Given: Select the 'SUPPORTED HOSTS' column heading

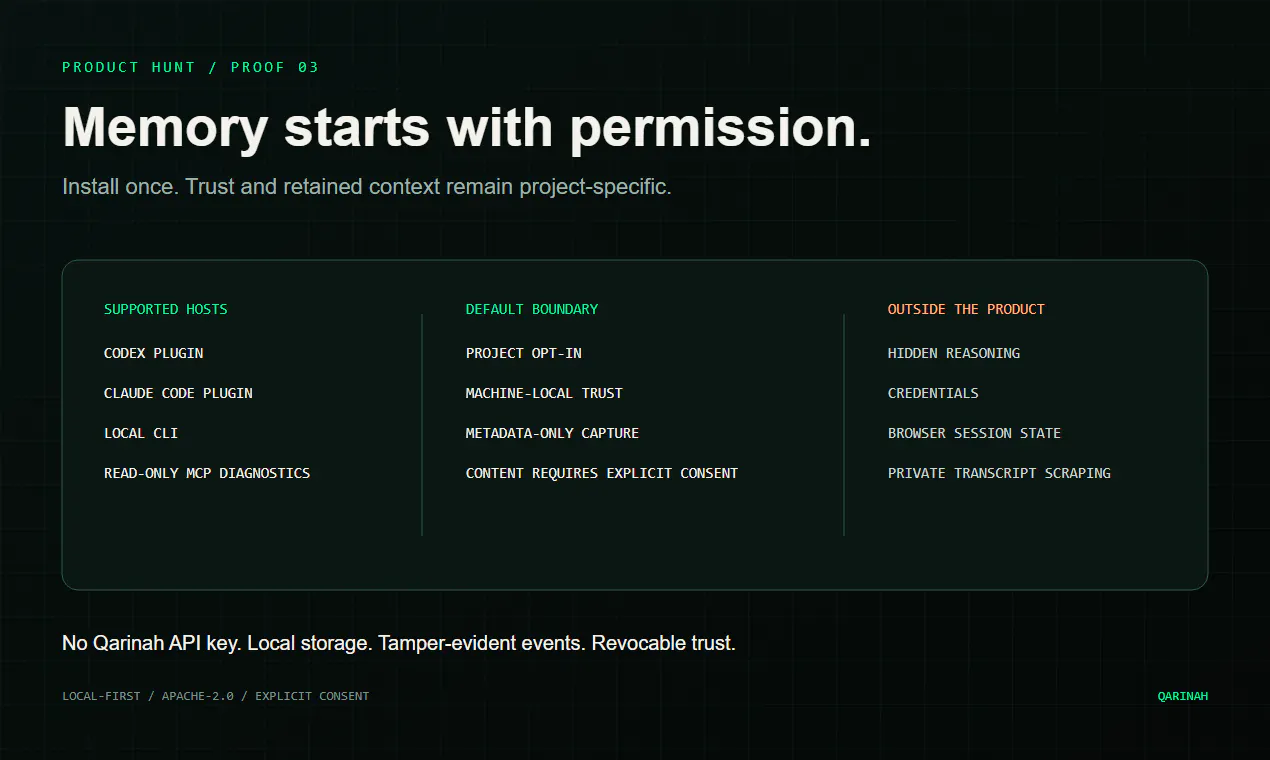Looking at the screenshot, I should pos(166,309).
